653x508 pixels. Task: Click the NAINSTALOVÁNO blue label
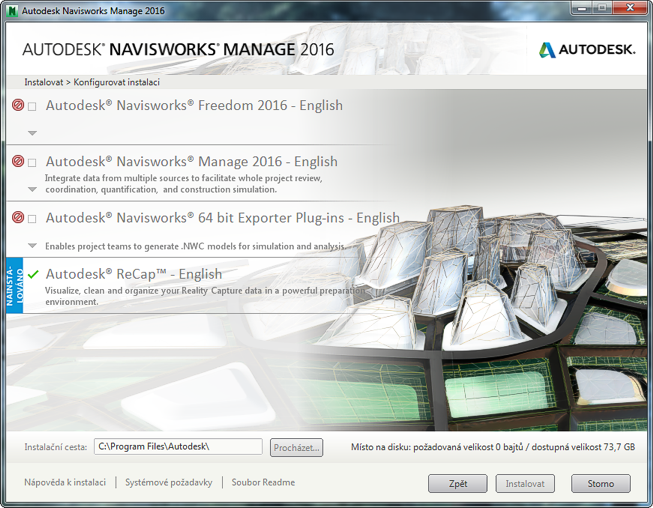[15, 286]
